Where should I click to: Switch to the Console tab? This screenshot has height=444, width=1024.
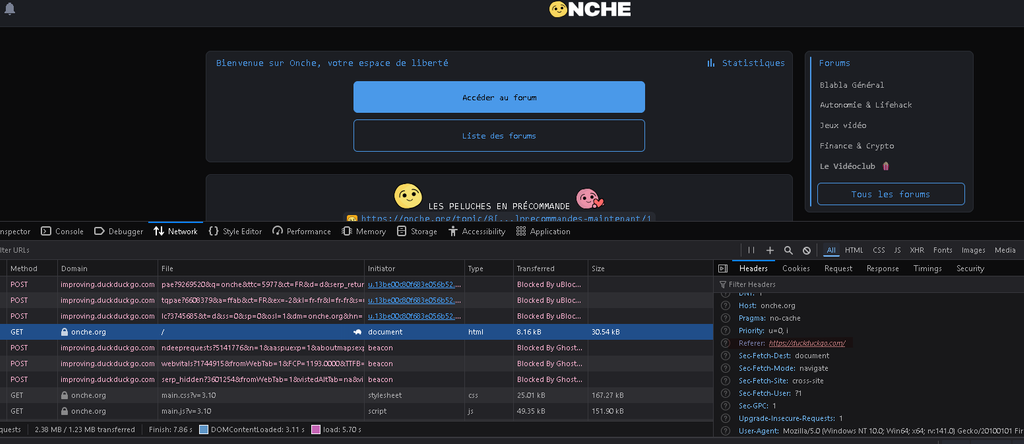pos(62,231)
